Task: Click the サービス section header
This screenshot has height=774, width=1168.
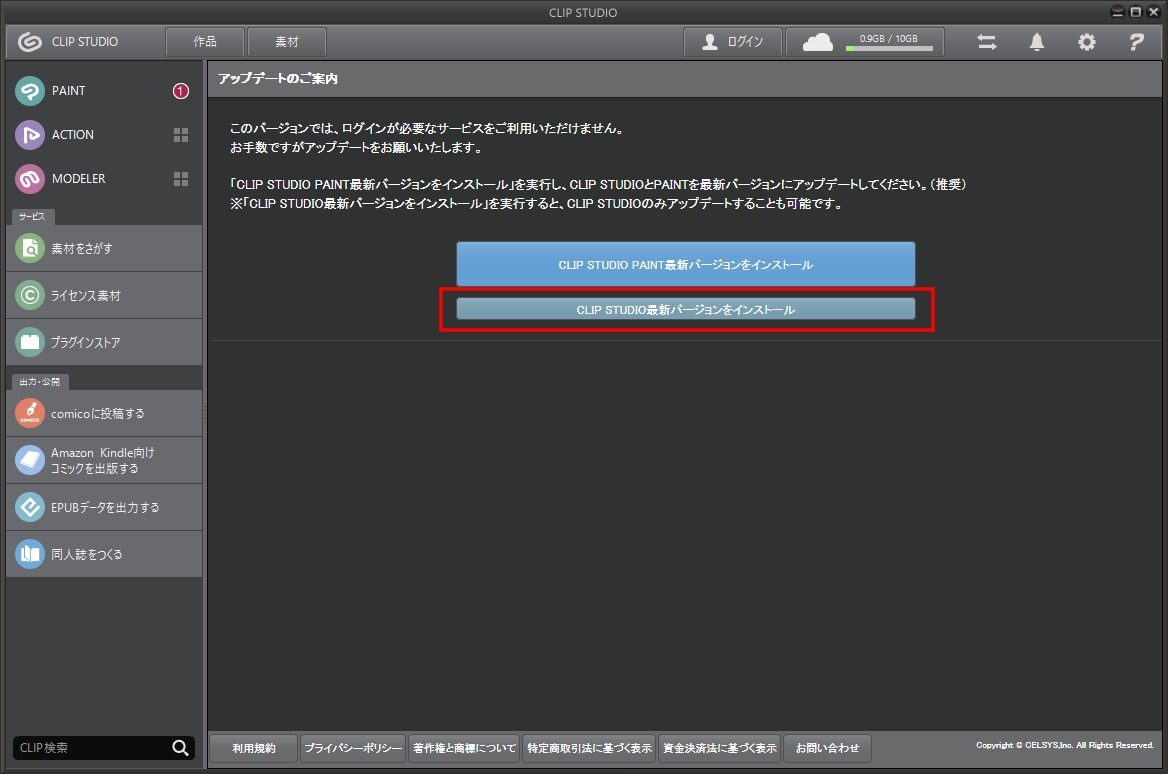Action: 32,217
